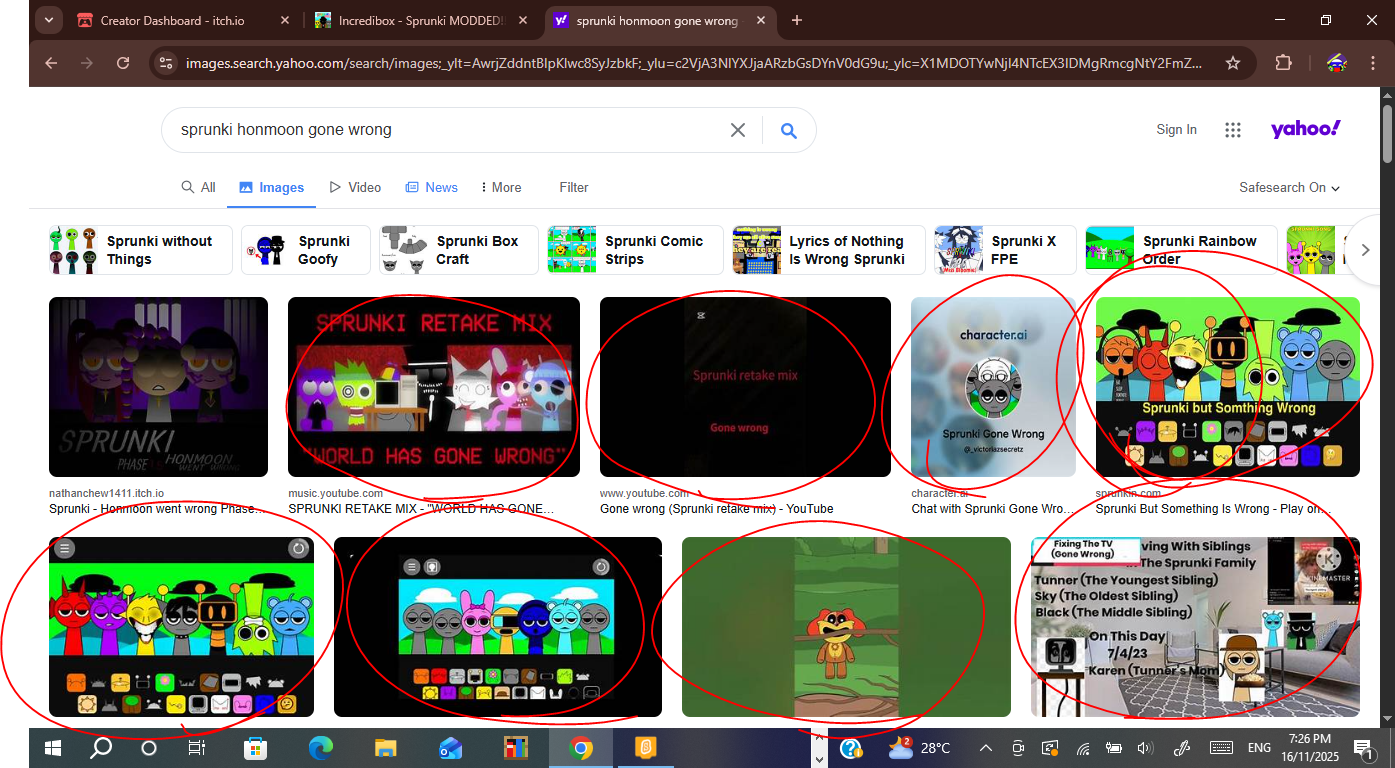The image size is (1395, 768).
Task: Click in the Yahoo search input field
Action: pos(450,130)
